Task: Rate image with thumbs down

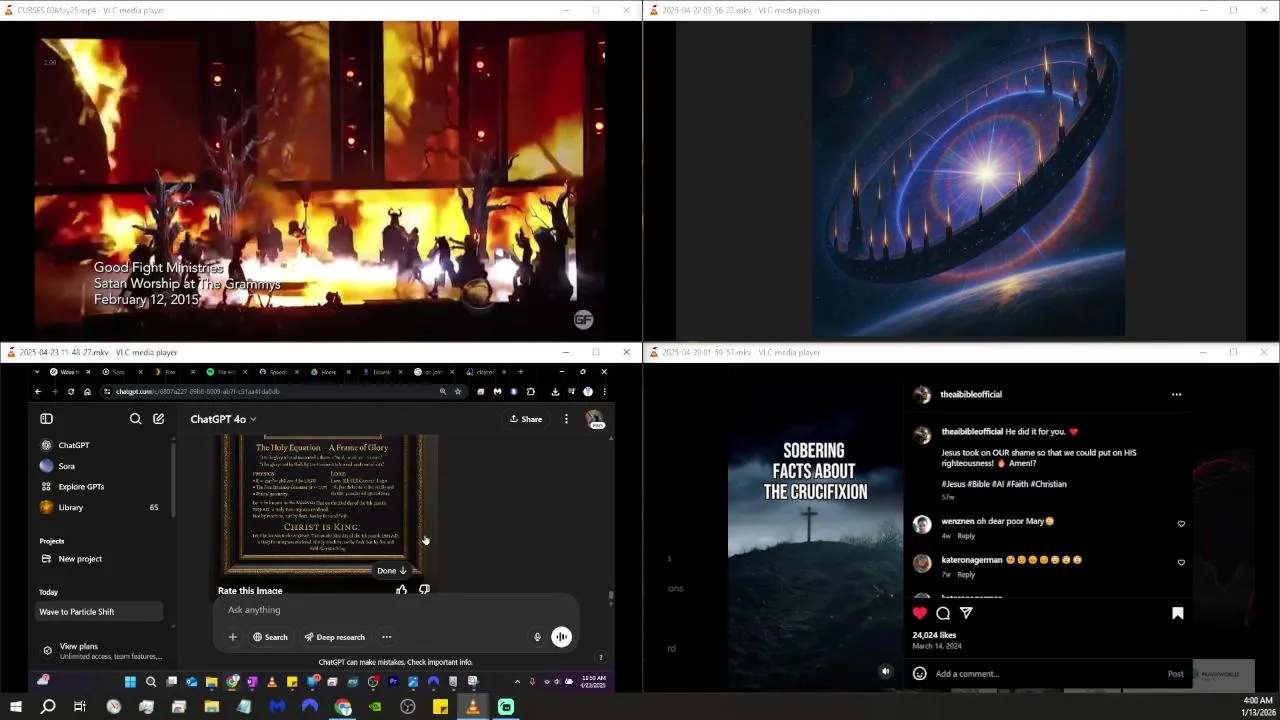Action: (424, 590)
